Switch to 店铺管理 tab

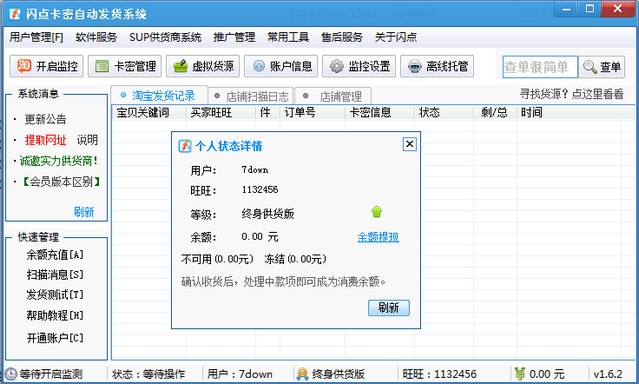click(x=333, y=97)
